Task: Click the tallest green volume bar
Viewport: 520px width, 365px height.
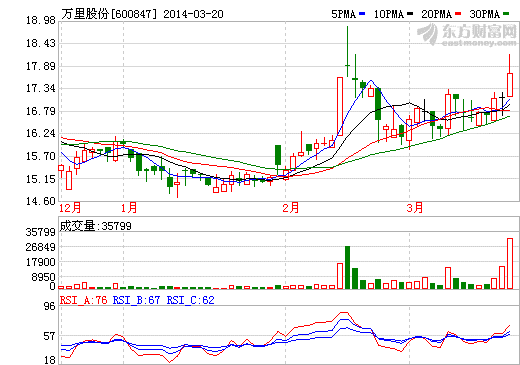Action: click(x=347, y=267)
